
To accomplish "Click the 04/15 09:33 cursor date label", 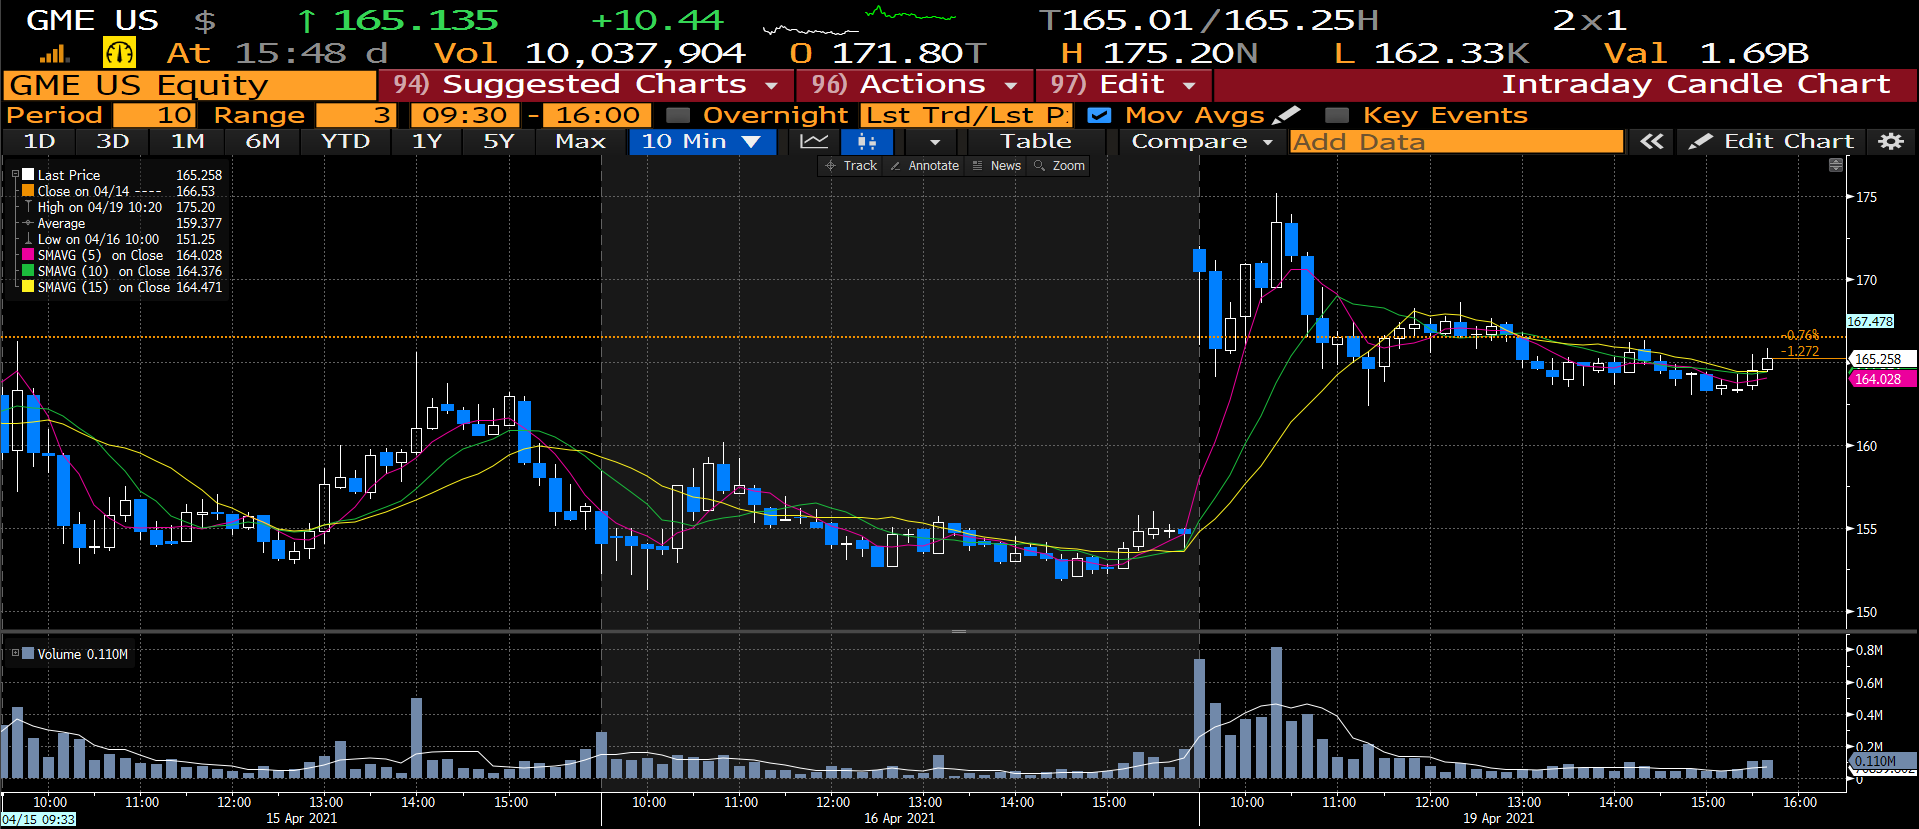I will click(x=38, y=820).
